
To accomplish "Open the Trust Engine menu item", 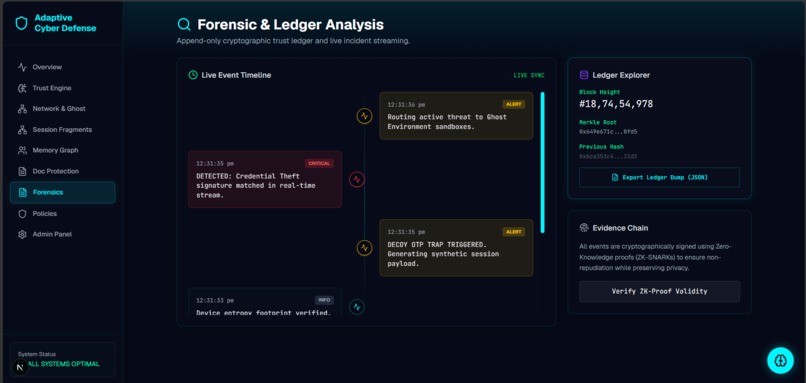I will pos(63,88).
